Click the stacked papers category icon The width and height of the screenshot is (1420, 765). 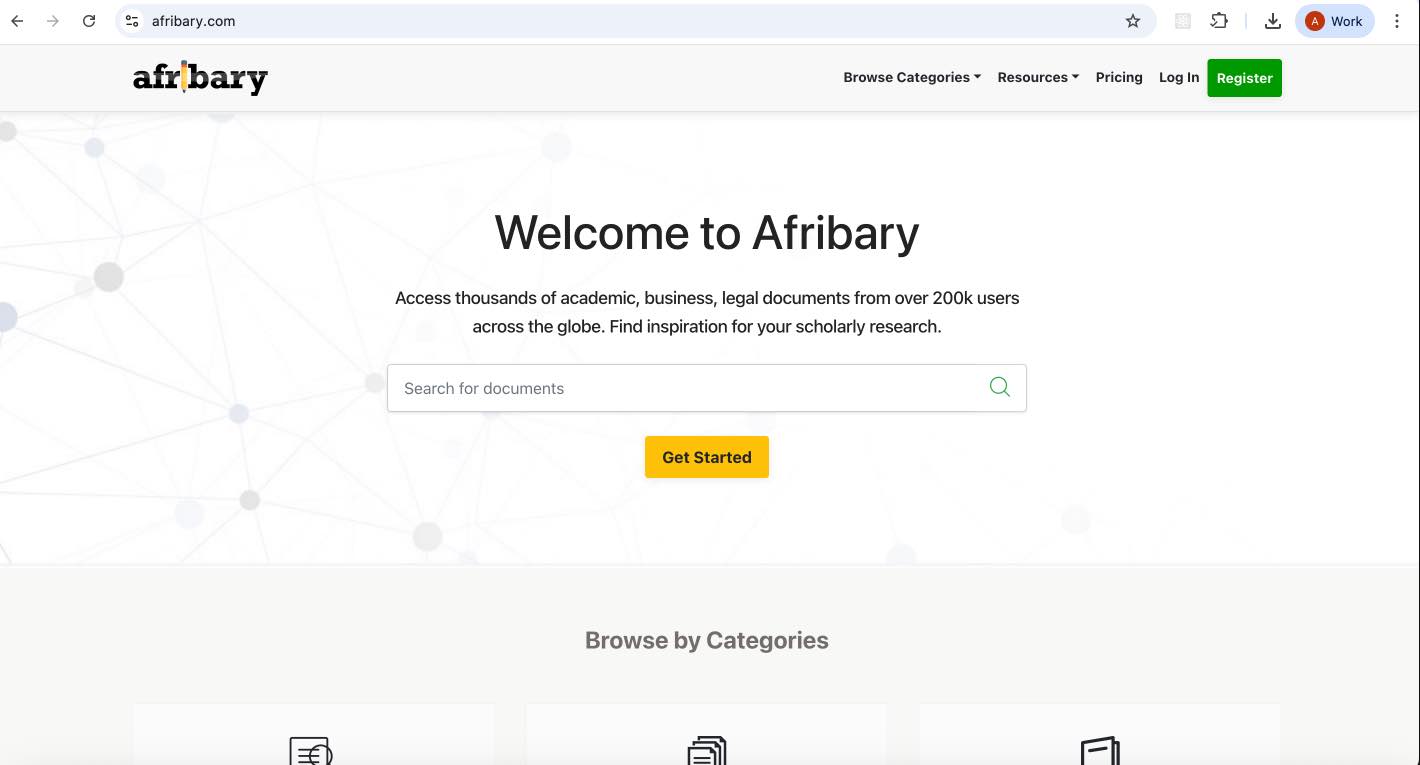(x=707, y=751)
